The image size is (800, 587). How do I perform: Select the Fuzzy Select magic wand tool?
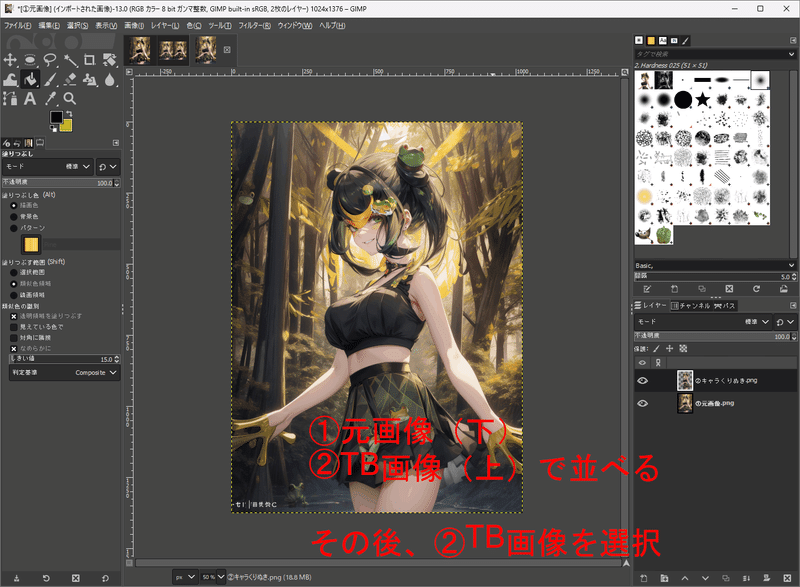70,60
